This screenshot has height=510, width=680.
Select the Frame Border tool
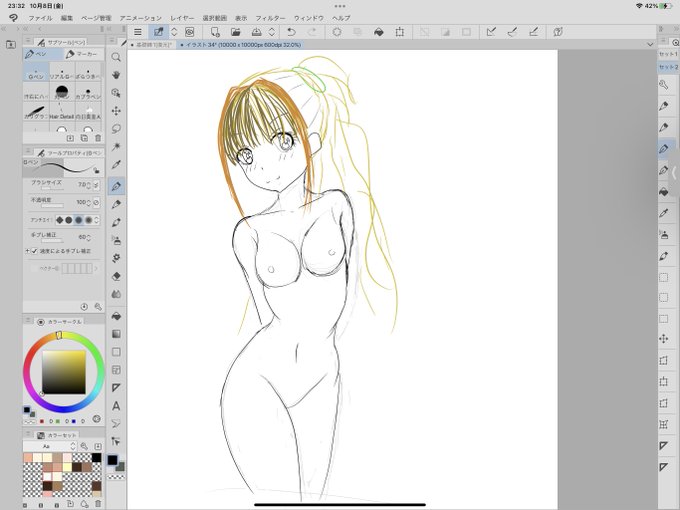pyautogui.click(x=116, y=370)
